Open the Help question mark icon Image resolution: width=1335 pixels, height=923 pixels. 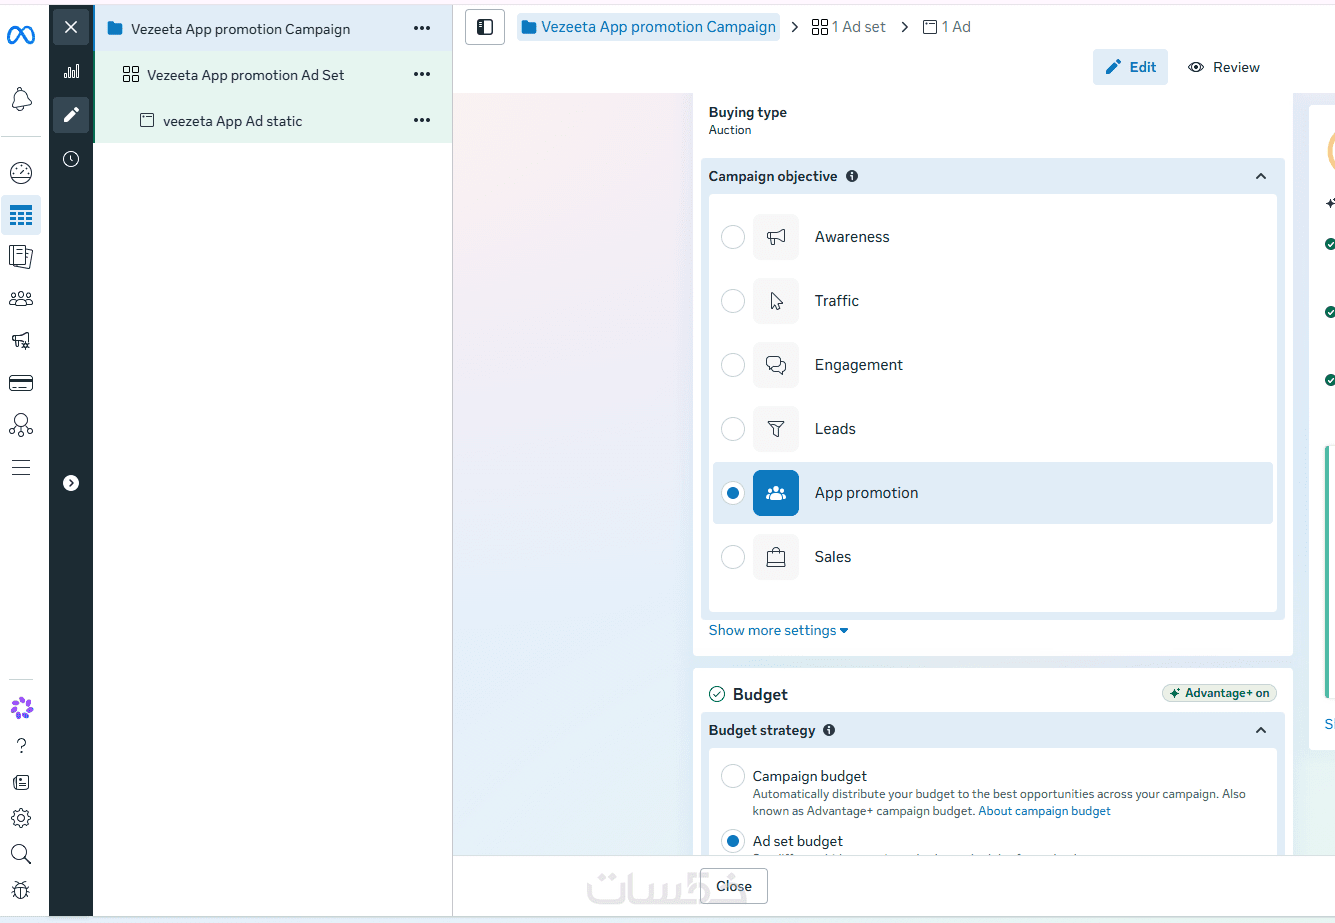pyautogui.click(x=21, y=746)
